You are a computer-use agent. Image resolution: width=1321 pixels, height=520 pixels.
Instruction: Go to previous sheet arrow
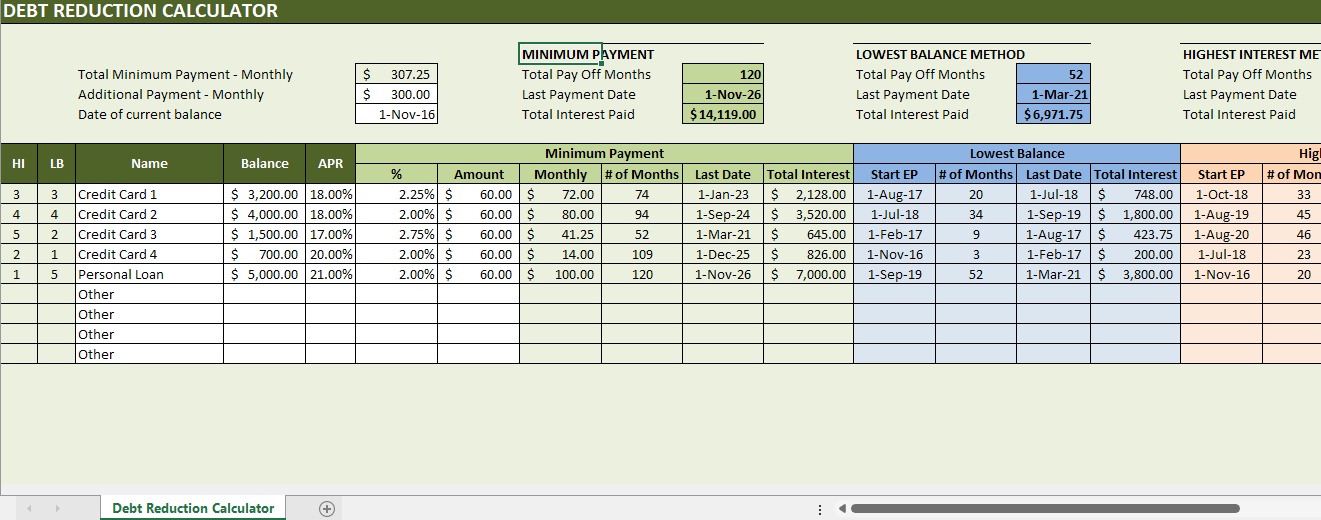pos(29,508)
